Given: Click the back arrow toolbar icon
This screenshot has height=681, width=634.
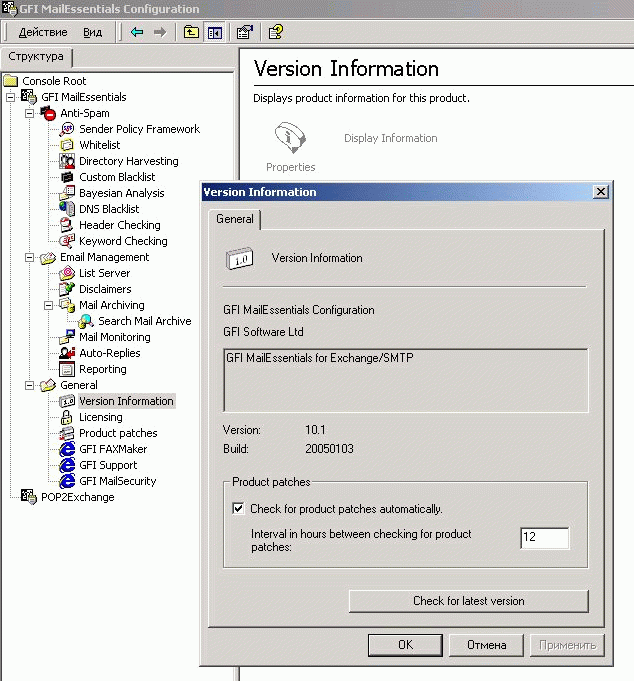Looking at the screenshot, I should click(x=137, y=32).
